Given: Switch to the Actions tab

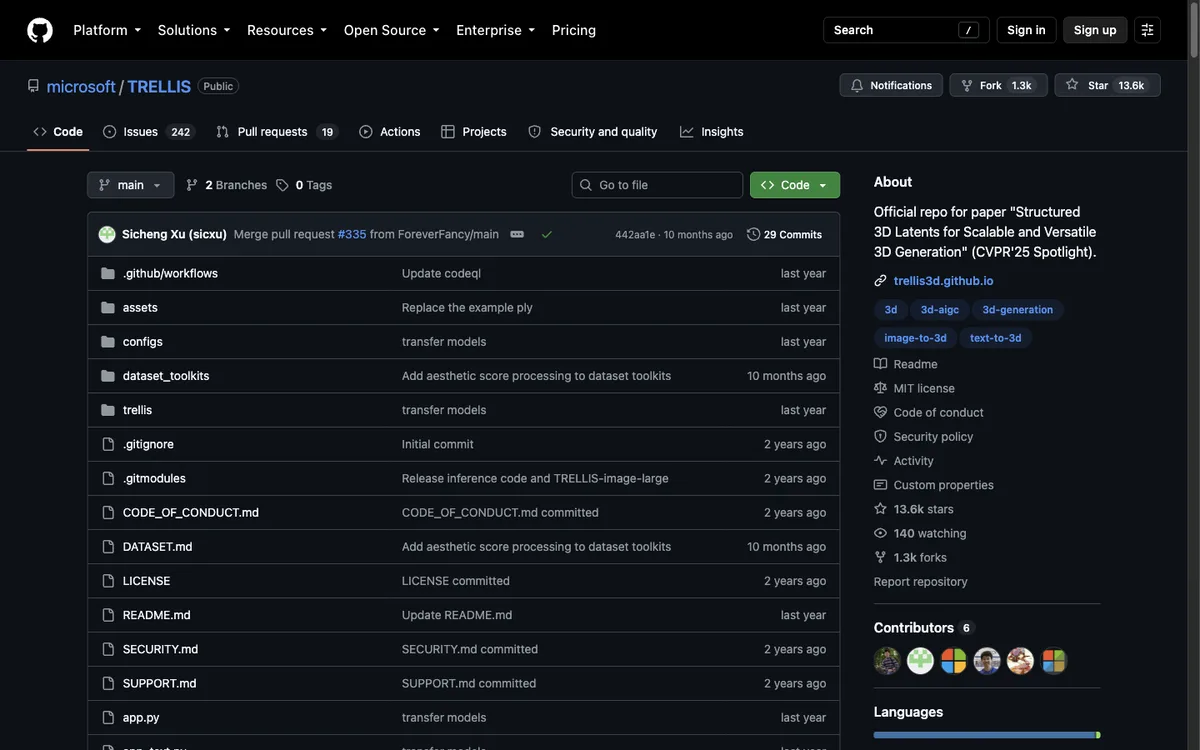Looking at the screenshot, I should 390,132.
